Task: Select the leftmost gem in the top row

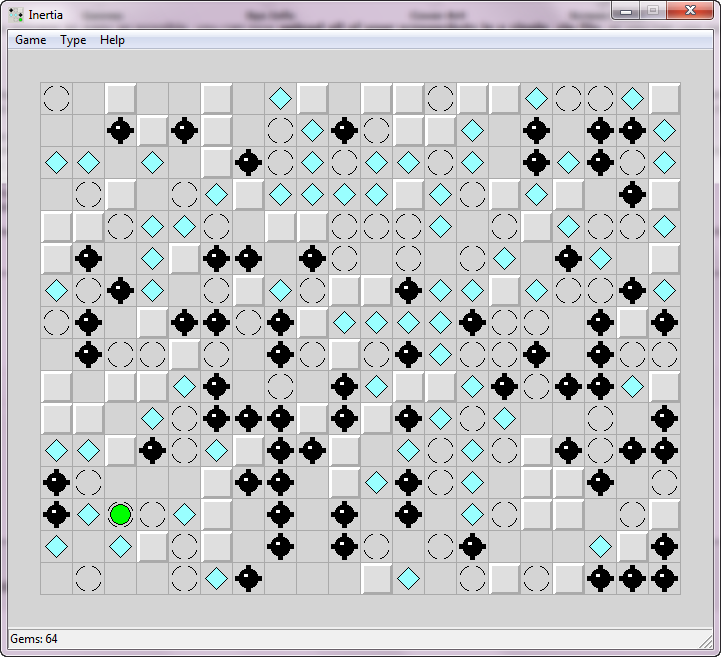Action: tap(281, 98)
